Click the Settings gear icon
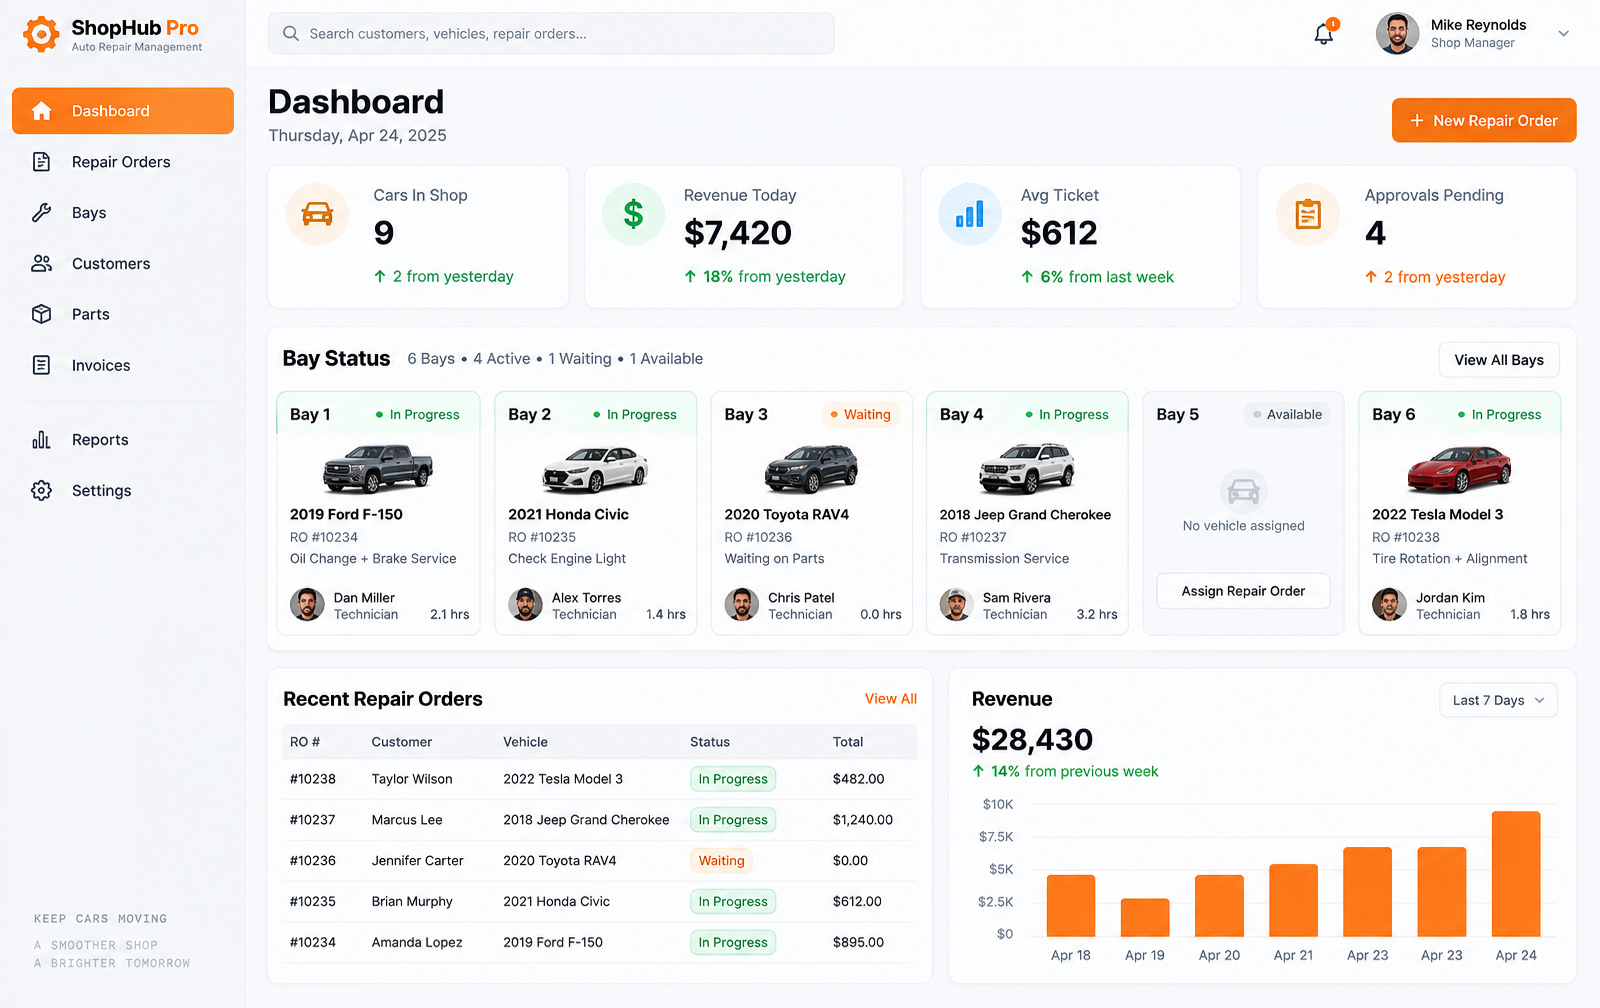Screen dimensions: 1600x1008 (x=41, y=491)
